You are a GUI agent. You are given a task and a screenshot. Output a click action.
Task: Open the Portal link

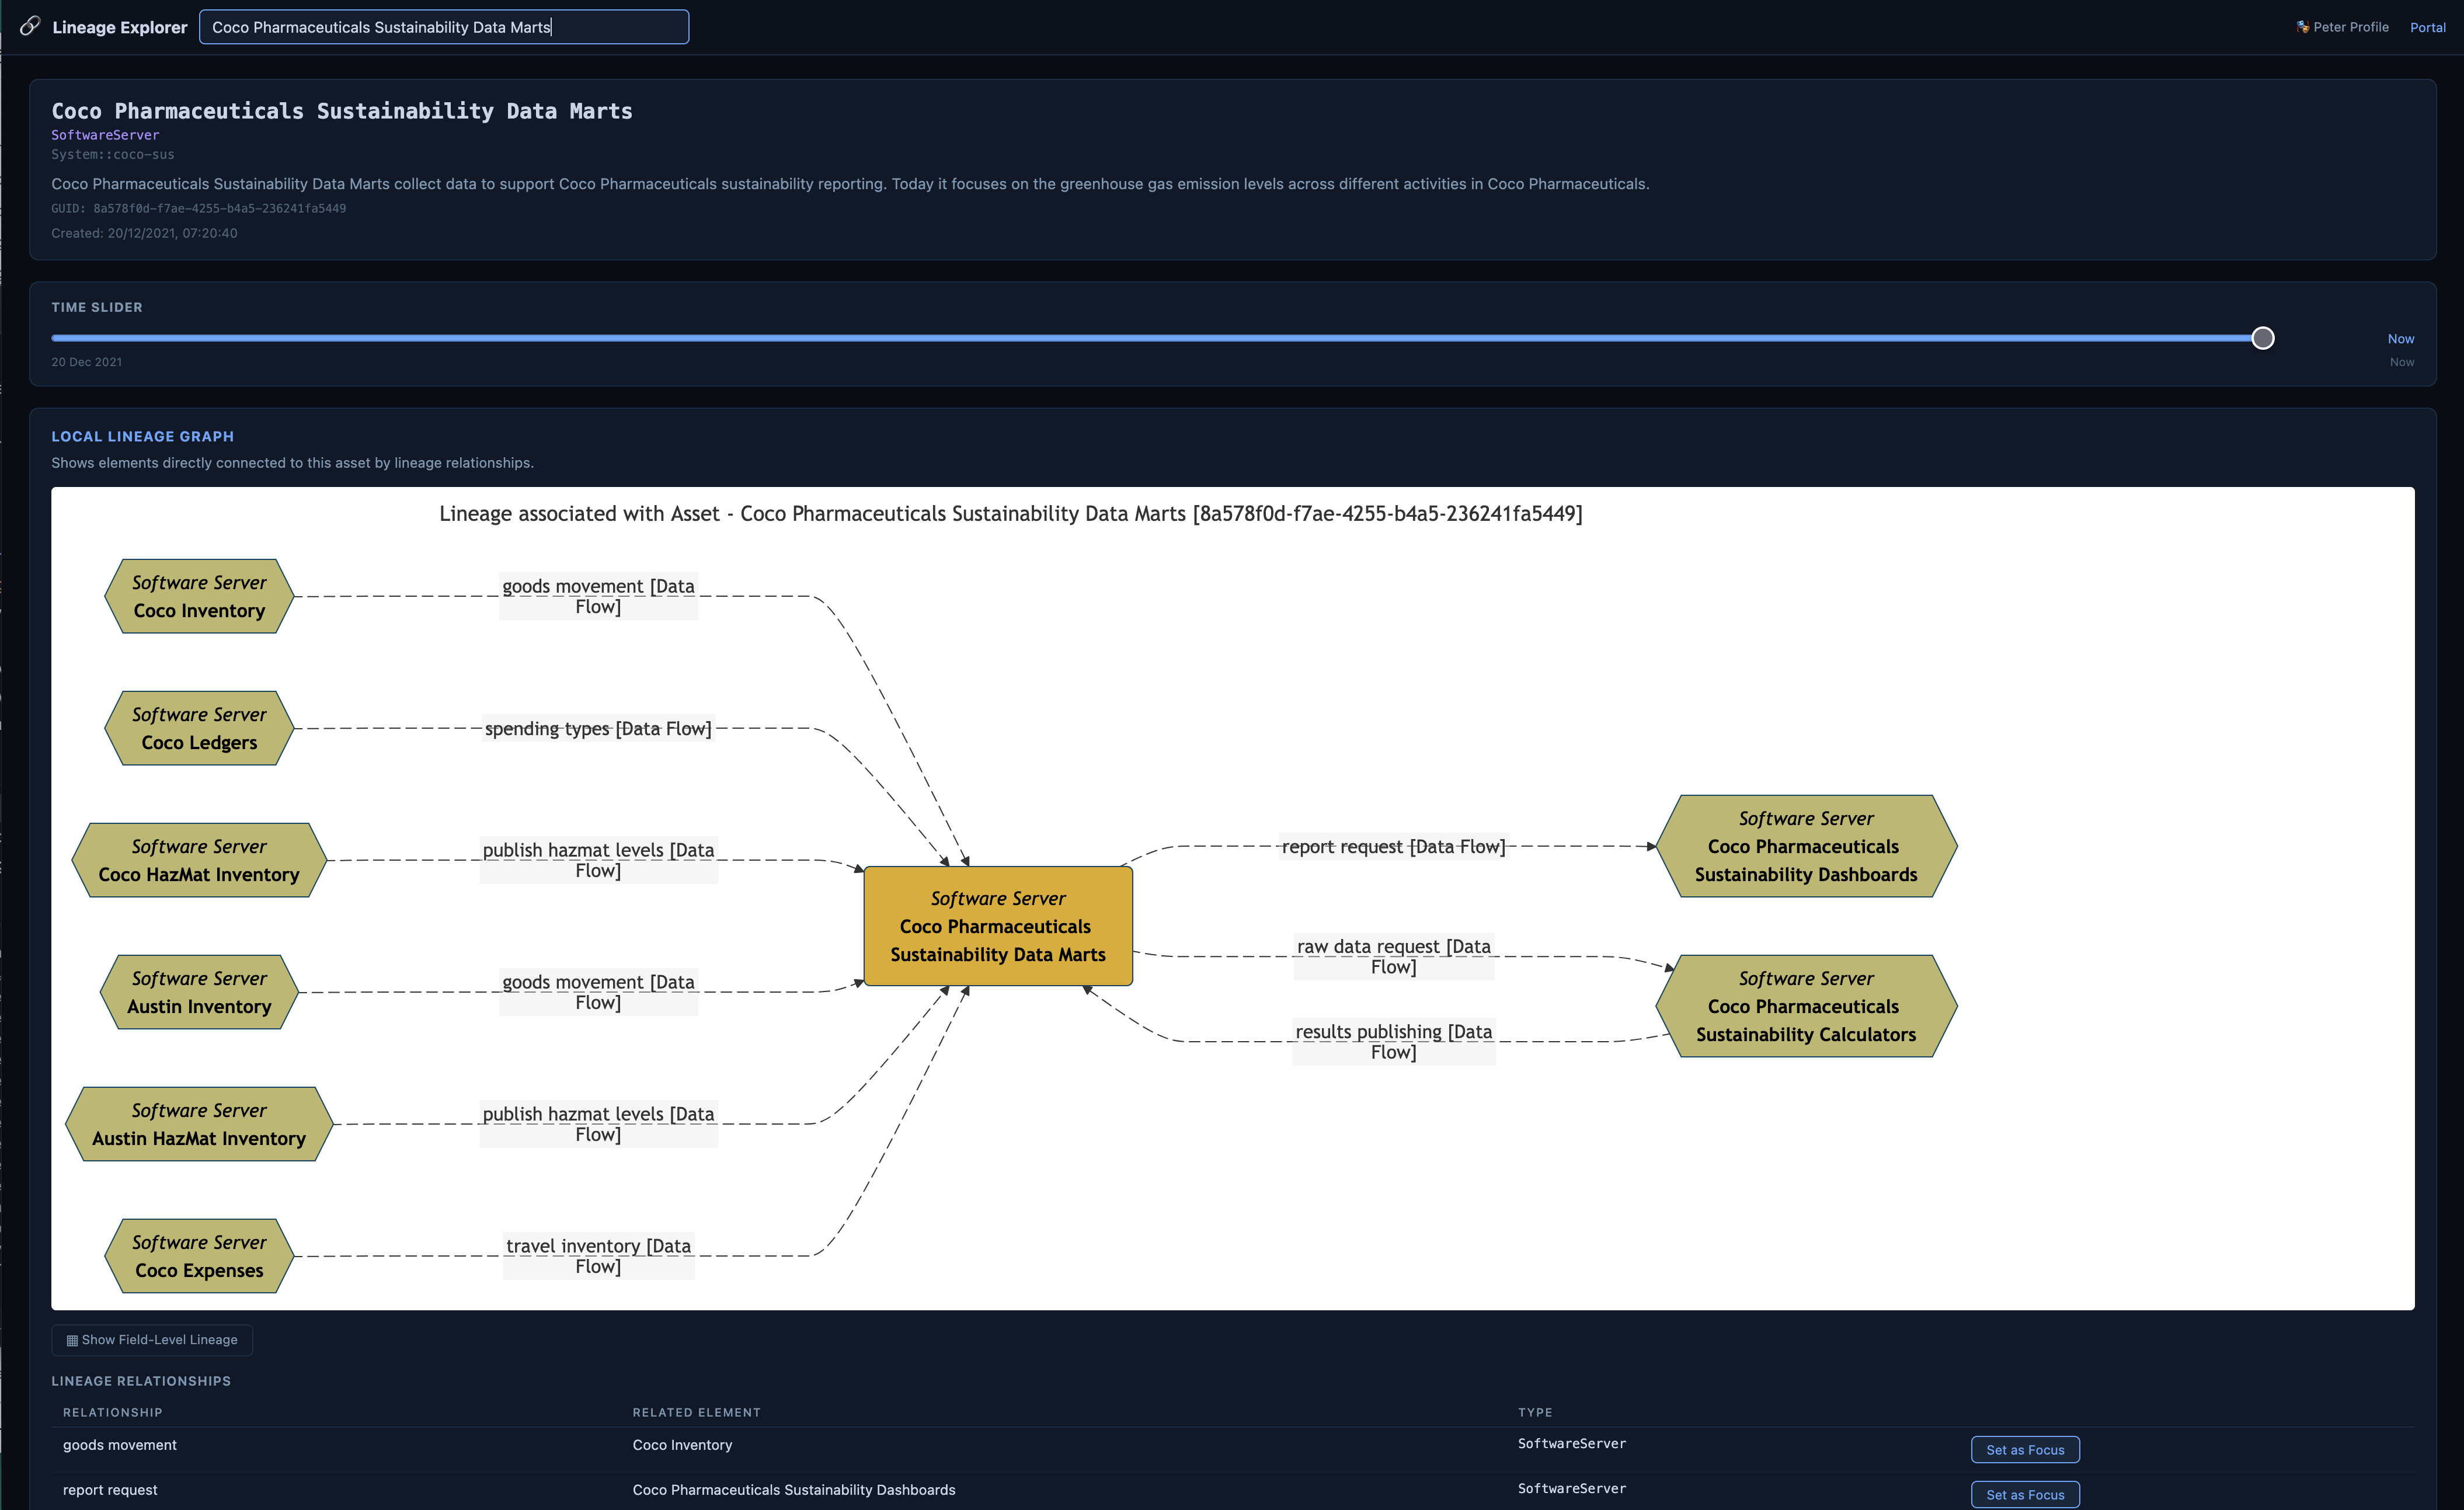(x=2427, y=27)
